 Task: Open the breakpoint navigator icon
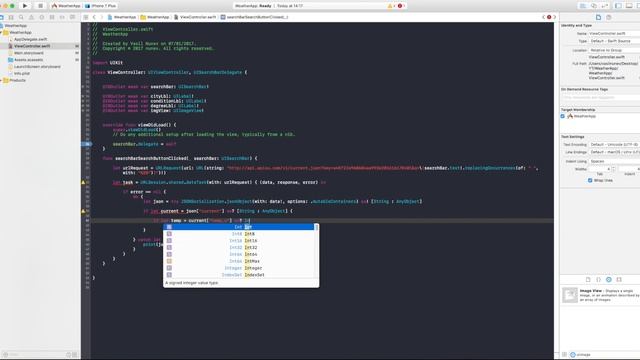pyautogui.click(x=62, y=17)
